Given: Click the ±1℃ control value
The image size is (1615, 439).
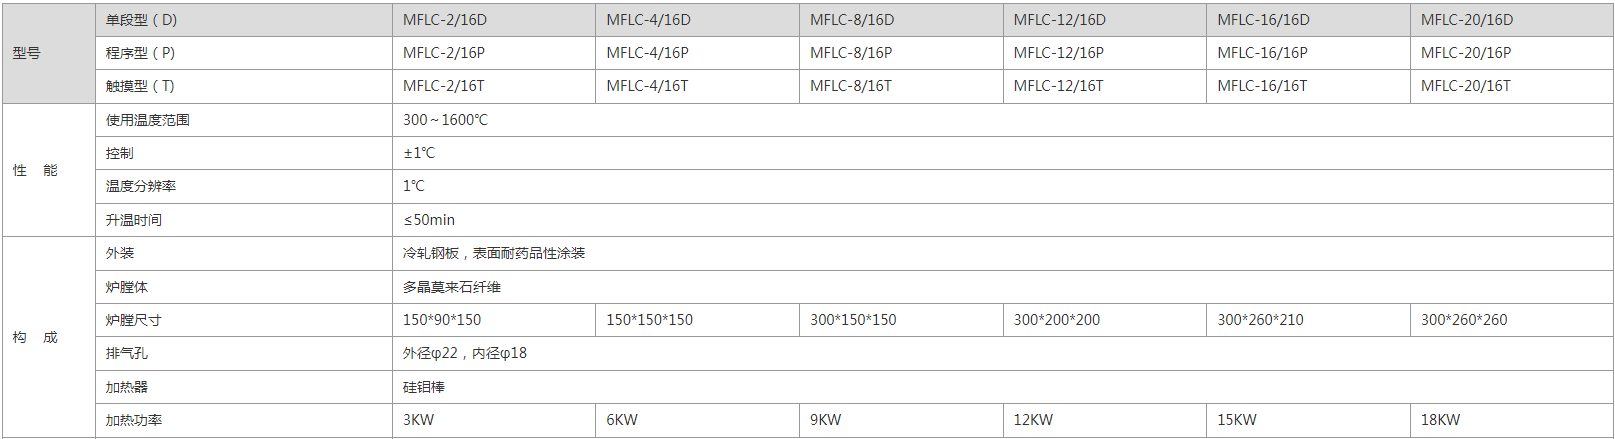Looking at the screenshot, I should (x=419, y=153).
